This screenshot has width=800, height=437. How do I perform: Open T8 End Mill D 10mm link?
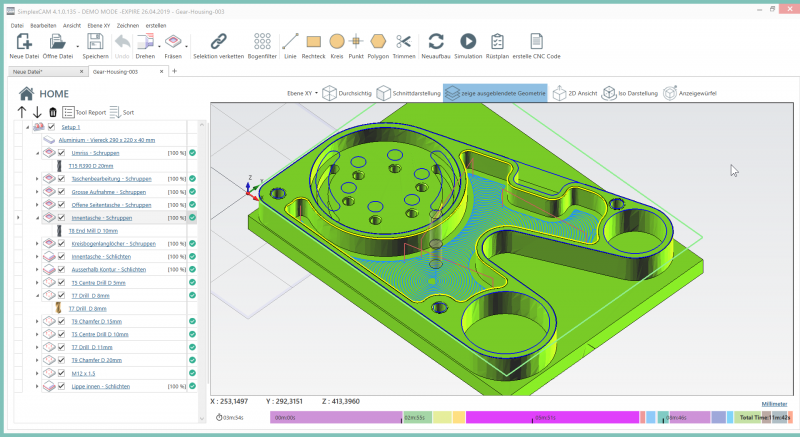(x=93, y=230)
